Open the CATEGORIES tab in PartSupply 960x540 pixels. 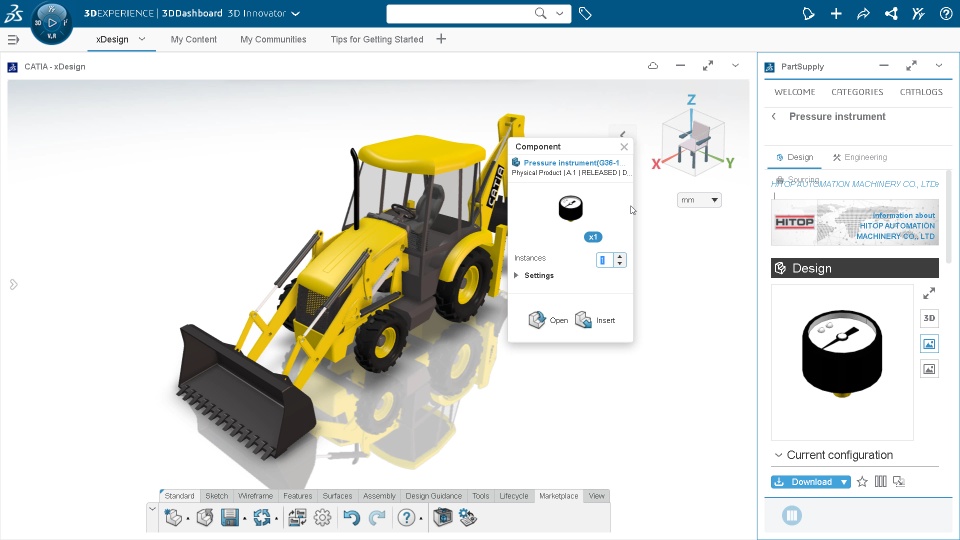[857, 92]
